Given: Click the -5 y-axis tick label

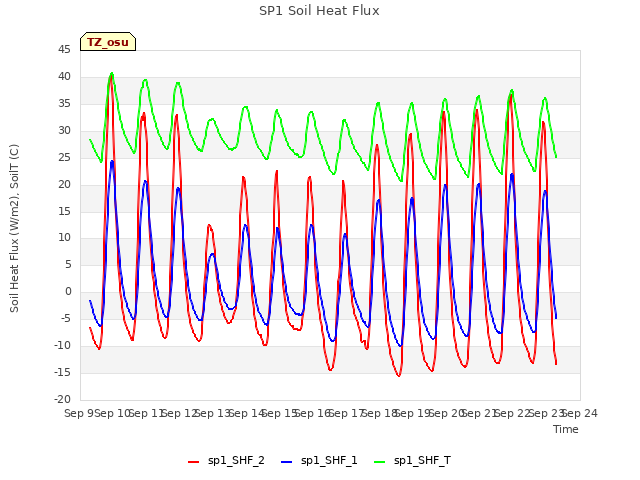Looking at the screenshot, I should [66, 319].
